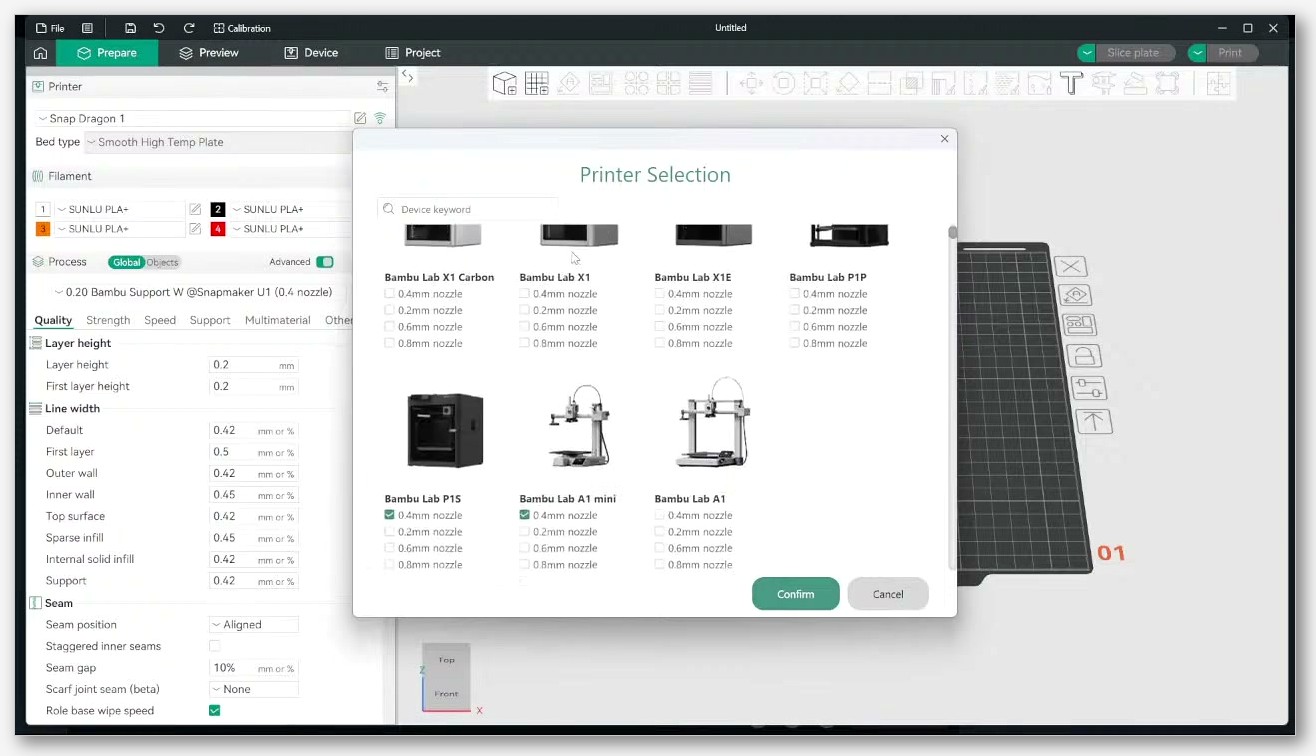Screen dimensions: 1316x756
Task: Open the Seam position Aligned dropdown
Action: (254, 625)
